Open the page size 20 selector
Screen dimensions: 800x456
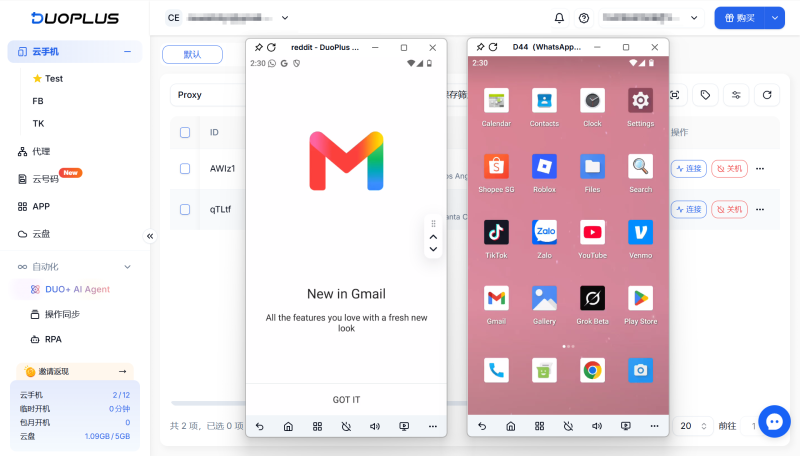point(693,426)
